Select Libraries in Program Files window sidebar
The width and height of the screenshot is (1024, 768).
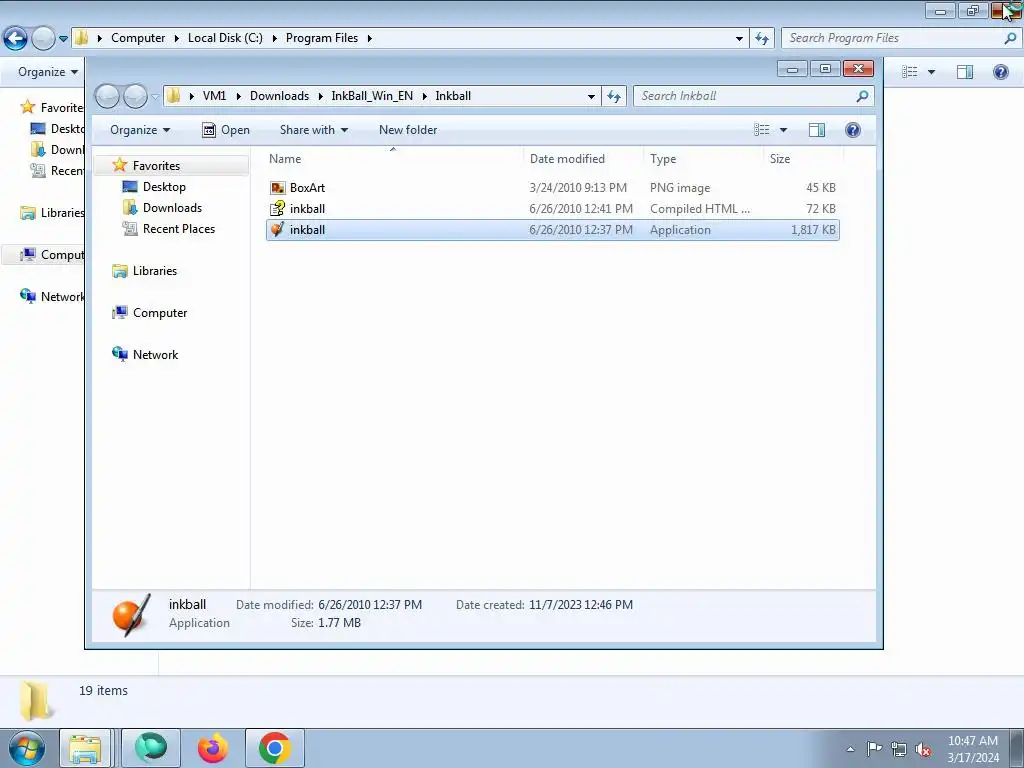point(53,213)
